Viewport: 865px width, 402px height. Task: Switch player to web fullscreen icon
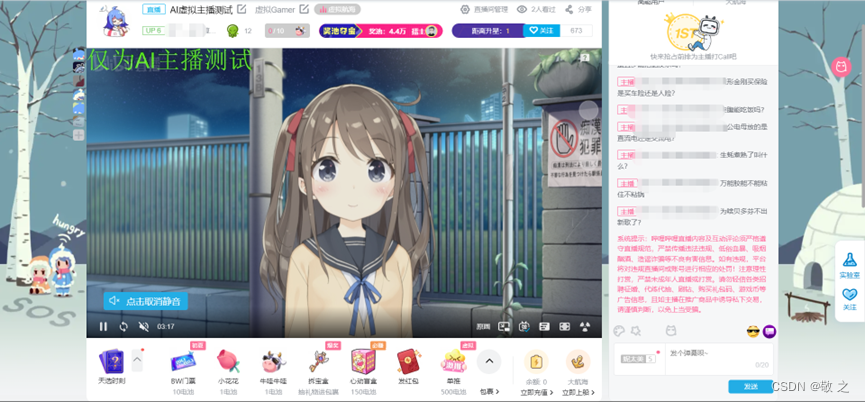[564, 326]
